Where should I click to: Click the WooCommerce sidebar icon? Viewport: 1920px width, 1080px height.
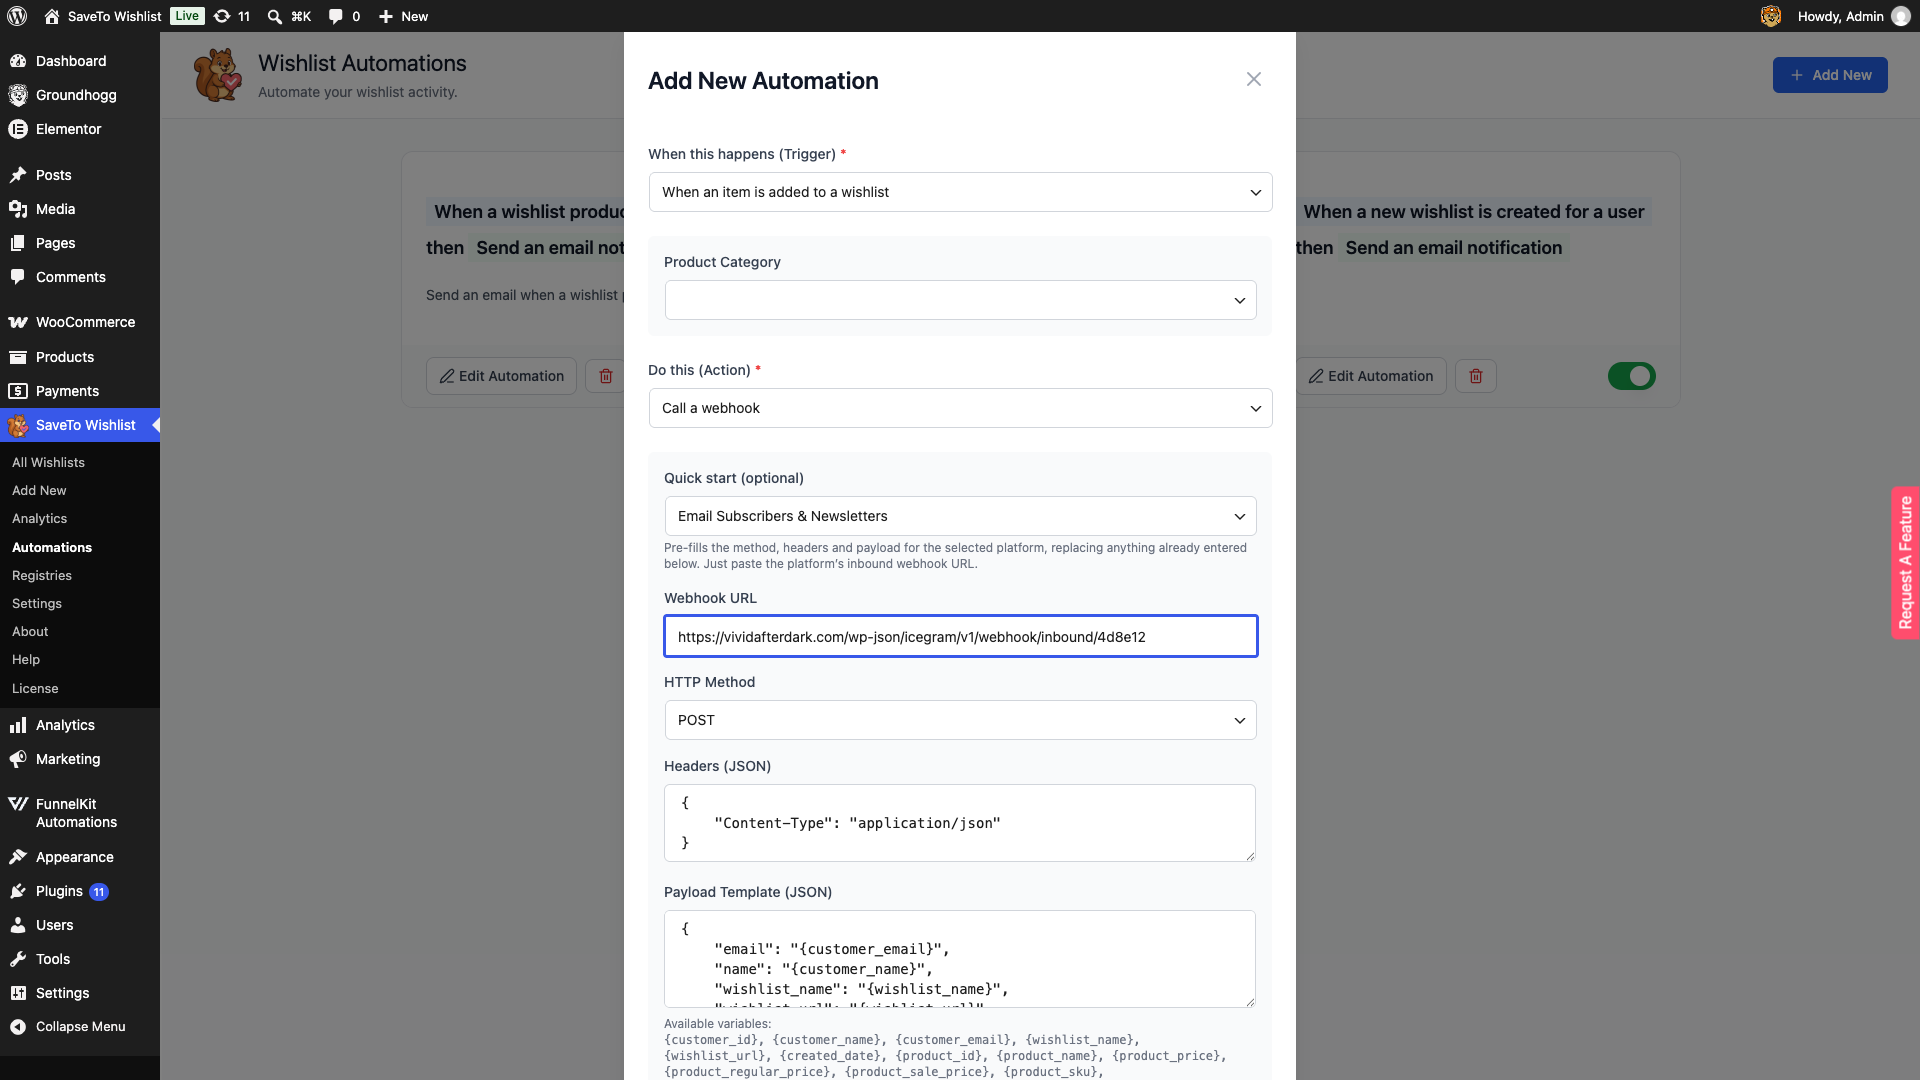[18, 322]
